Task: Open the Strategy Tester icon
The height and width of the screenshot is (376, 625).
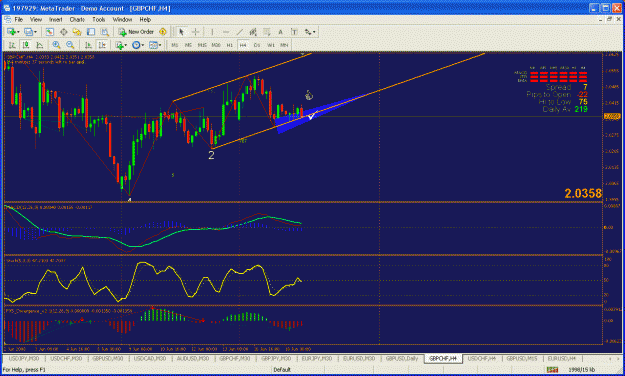Action: [x=104, y=32]
